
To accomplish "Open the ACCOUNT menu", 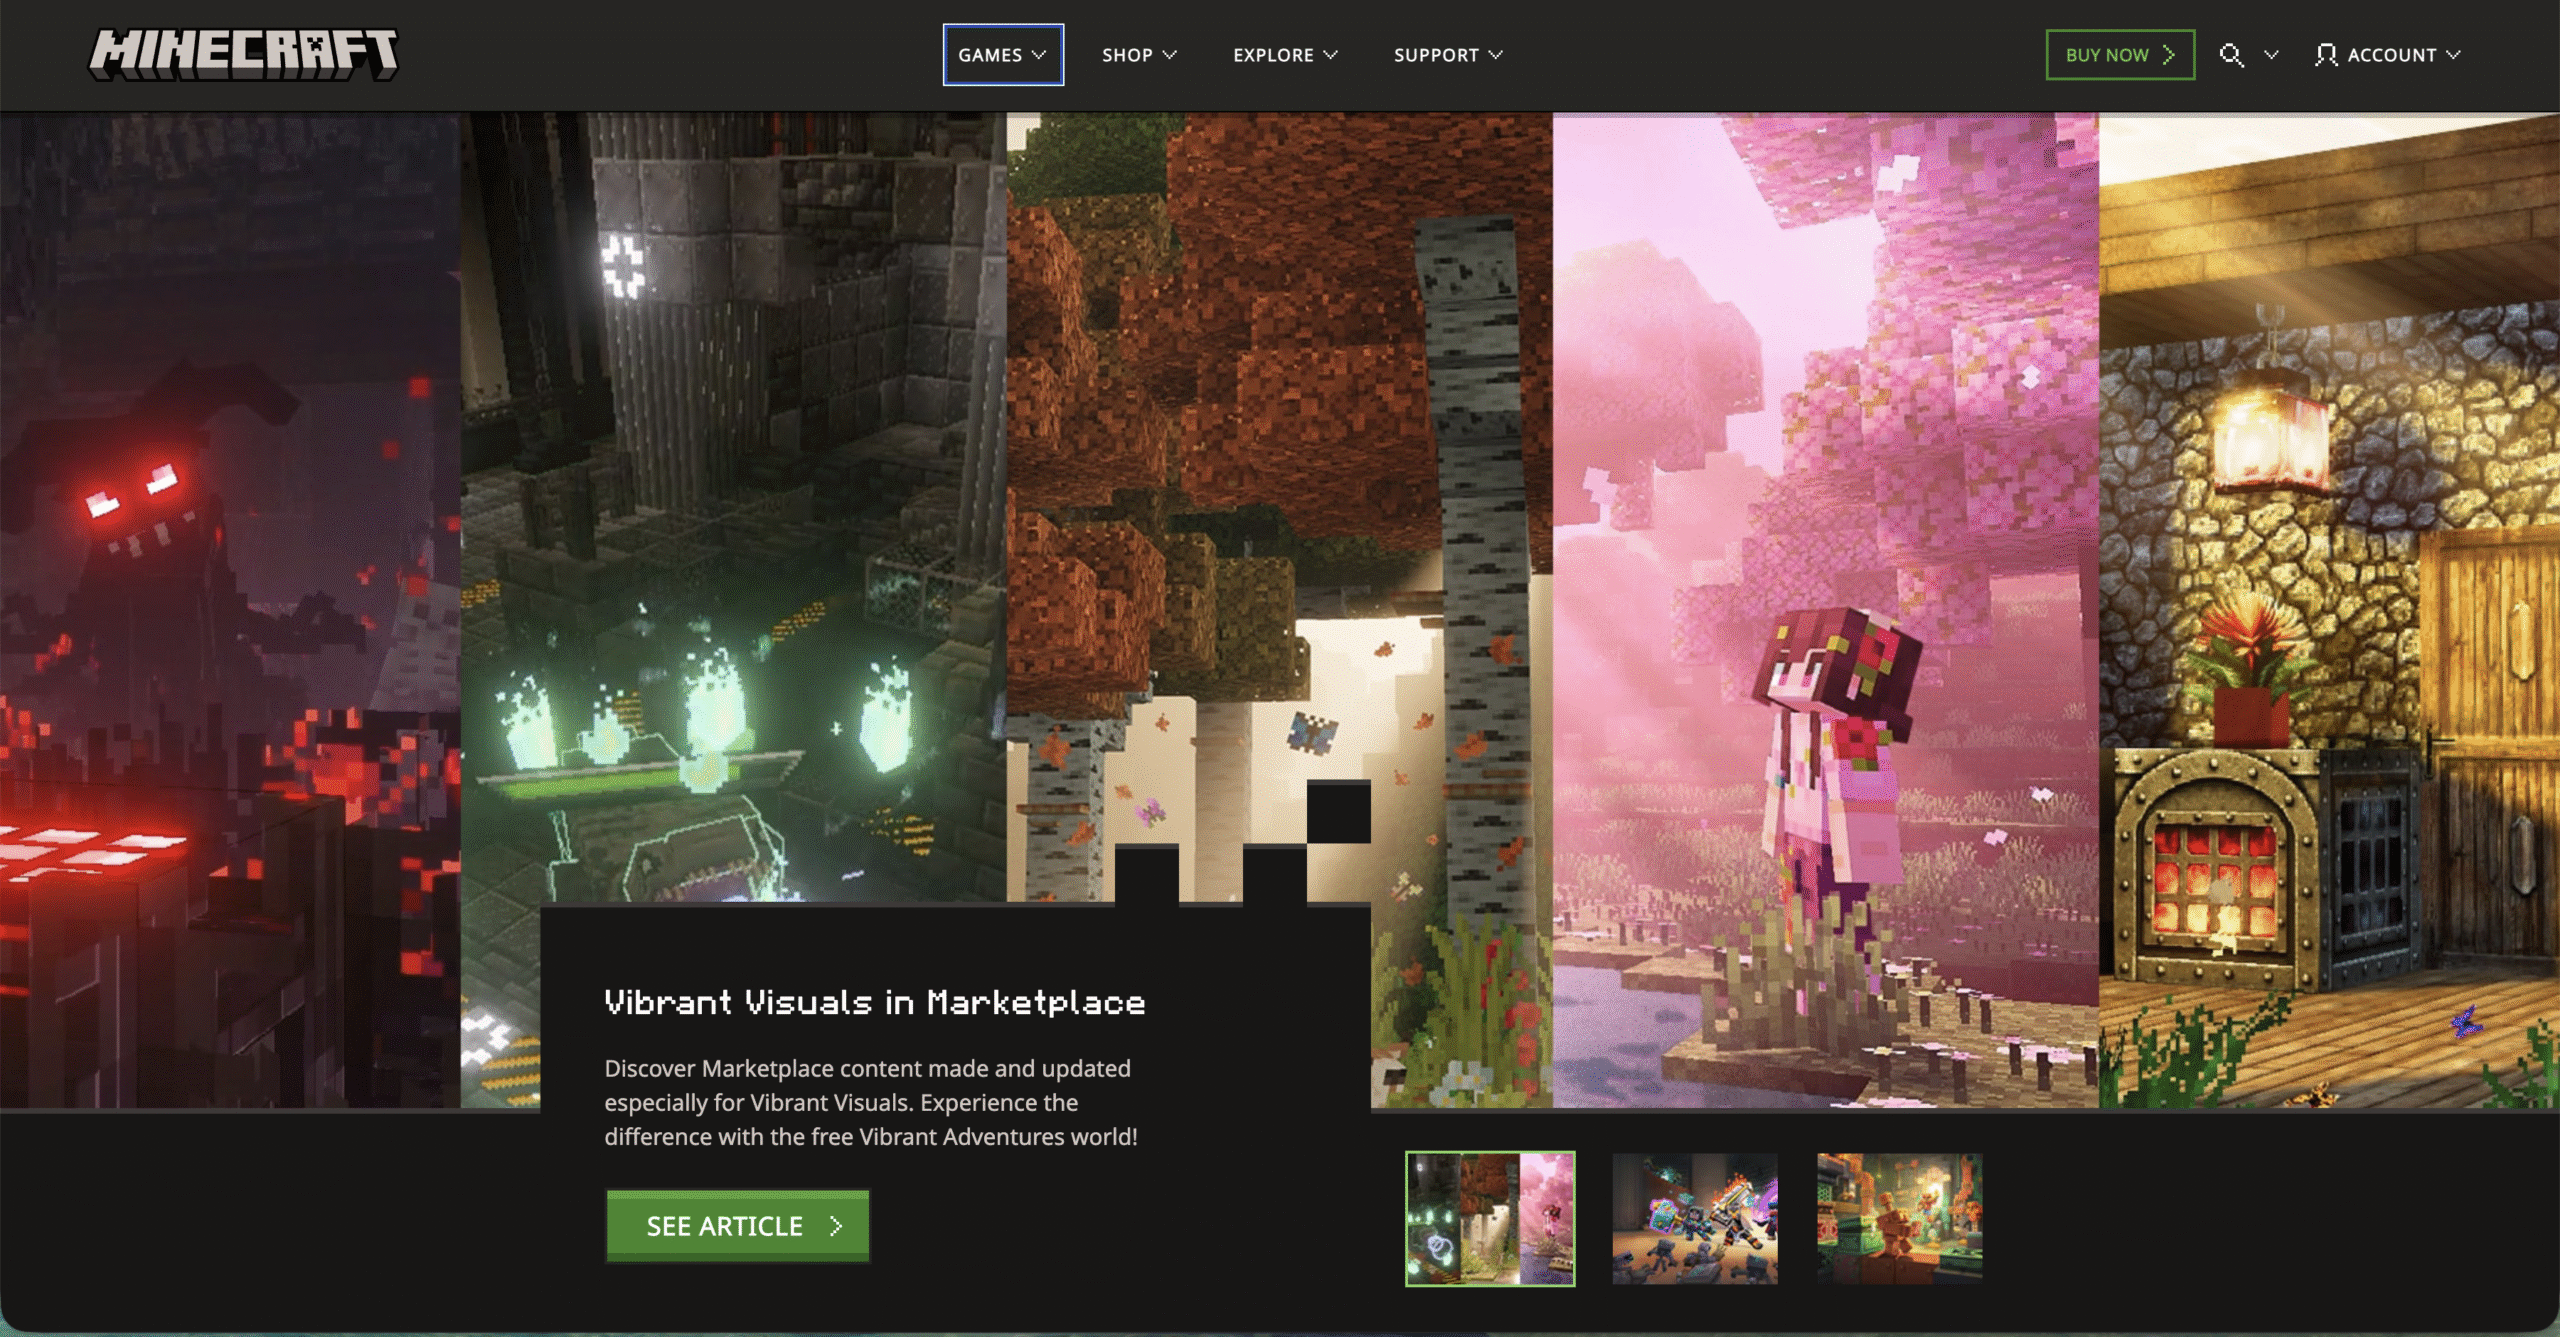I will (2390, 56).
